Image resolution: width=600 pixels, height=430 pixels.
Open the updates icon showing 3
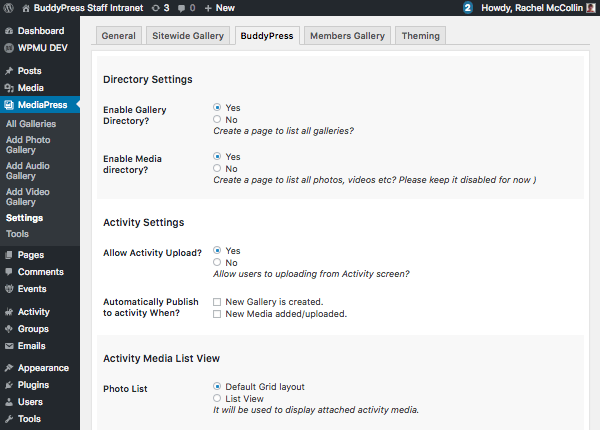click(x=155, y=8)
